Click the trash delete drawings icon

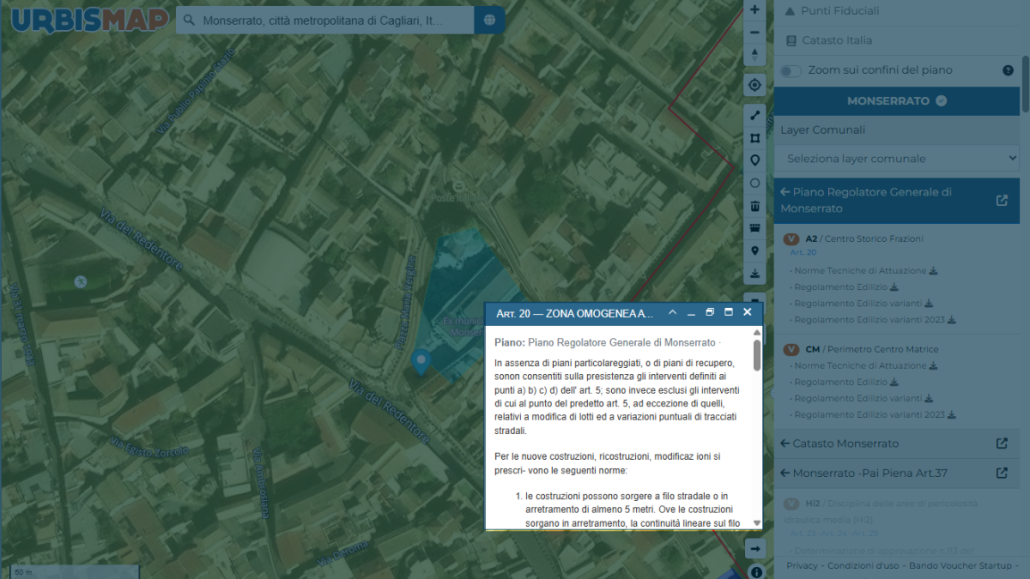pyautogui.click(x=754, y=206)
